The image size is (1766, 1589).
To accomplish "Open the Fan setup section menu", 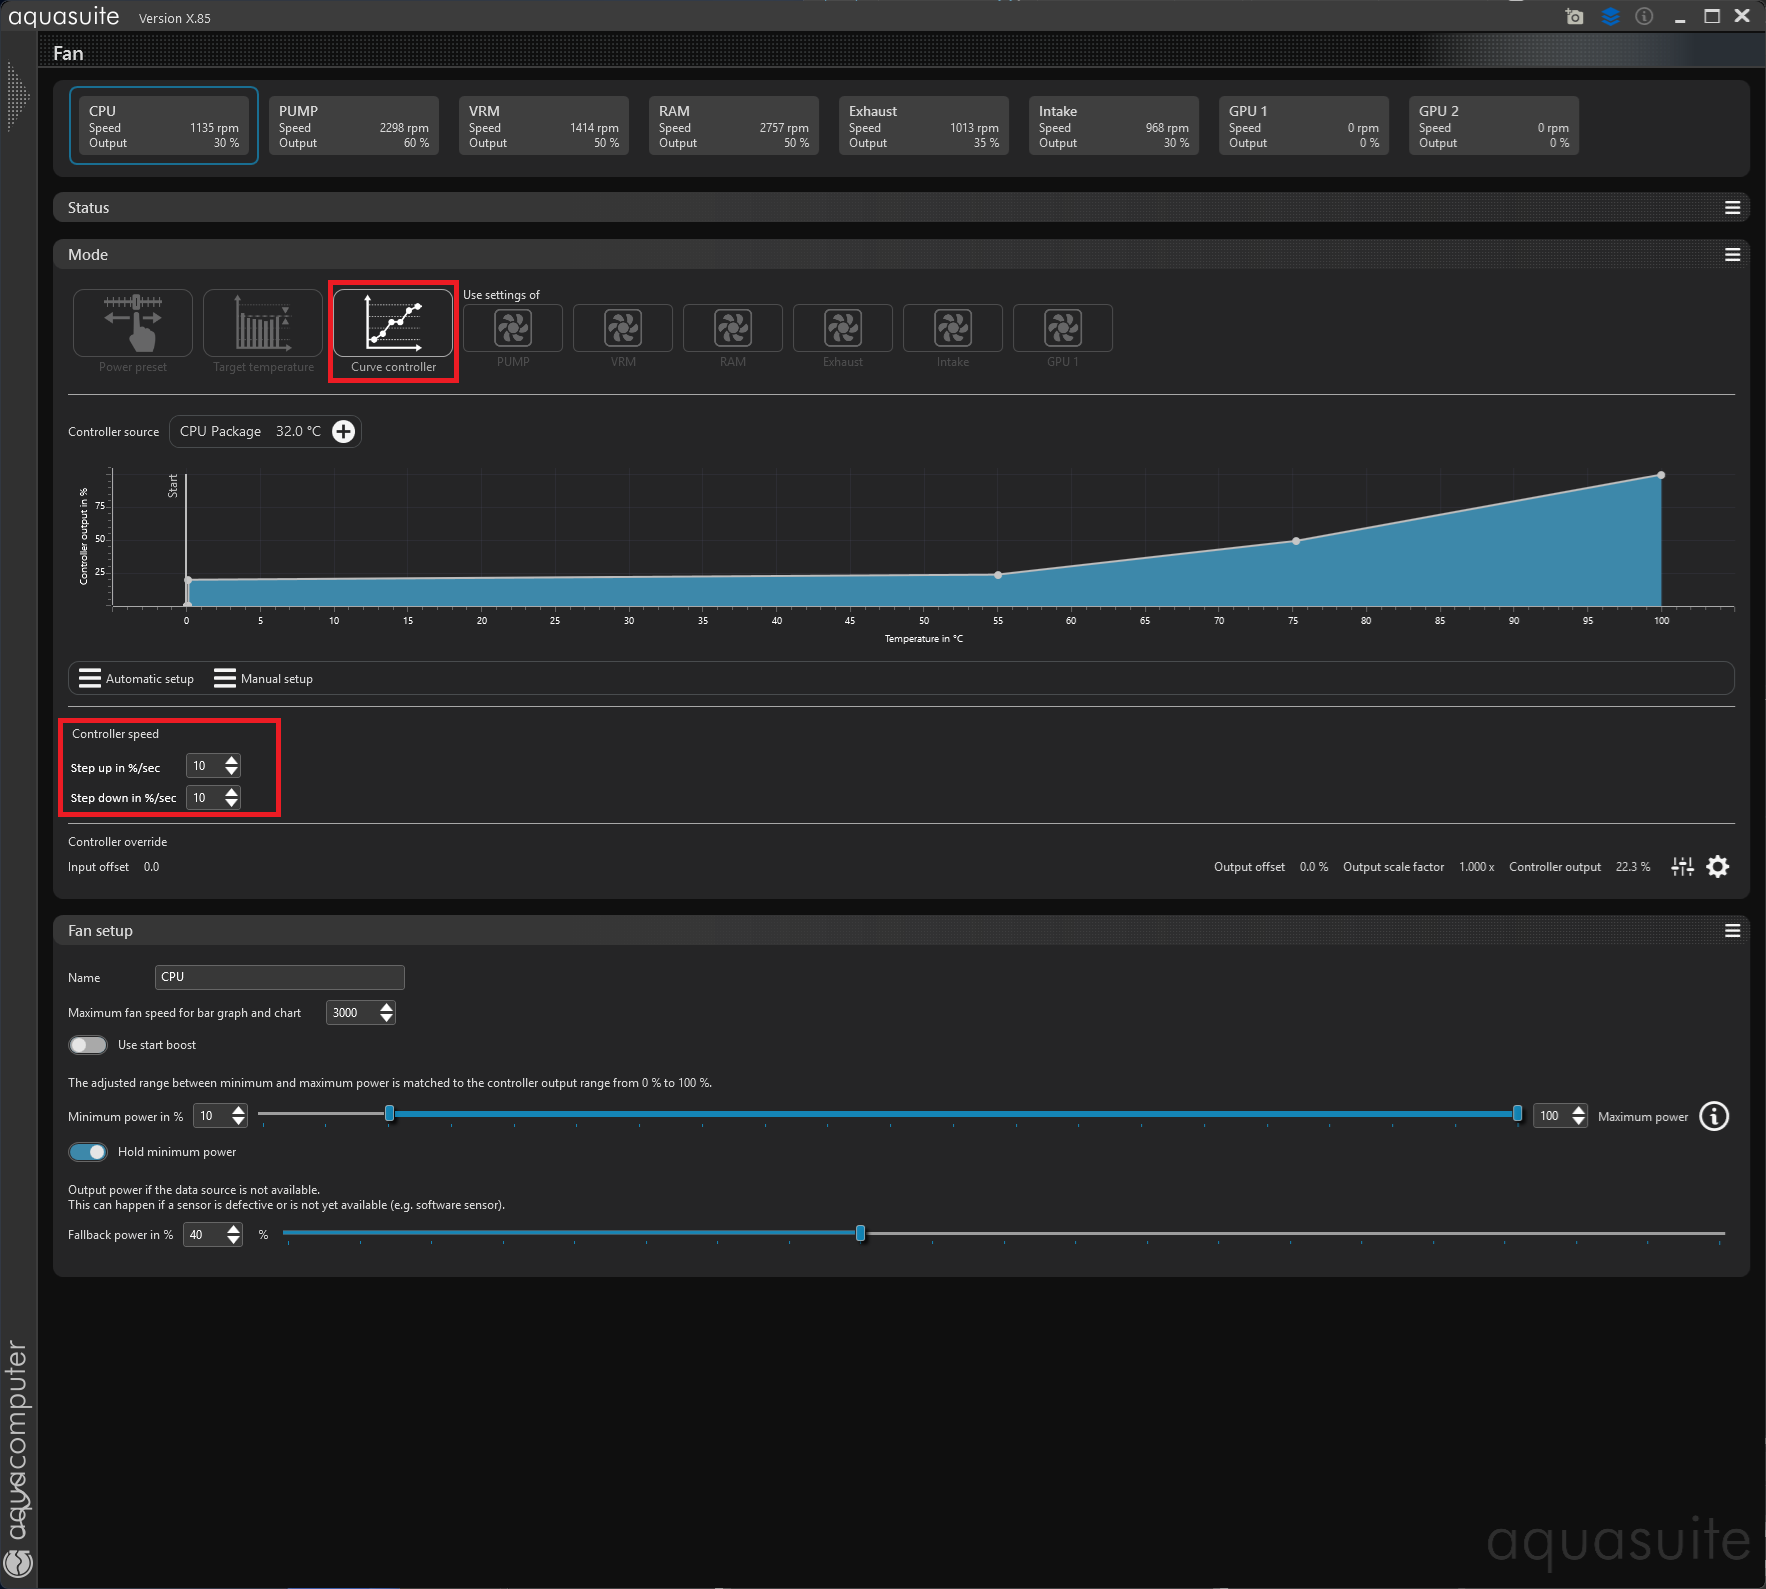I will pos(1732,931).
